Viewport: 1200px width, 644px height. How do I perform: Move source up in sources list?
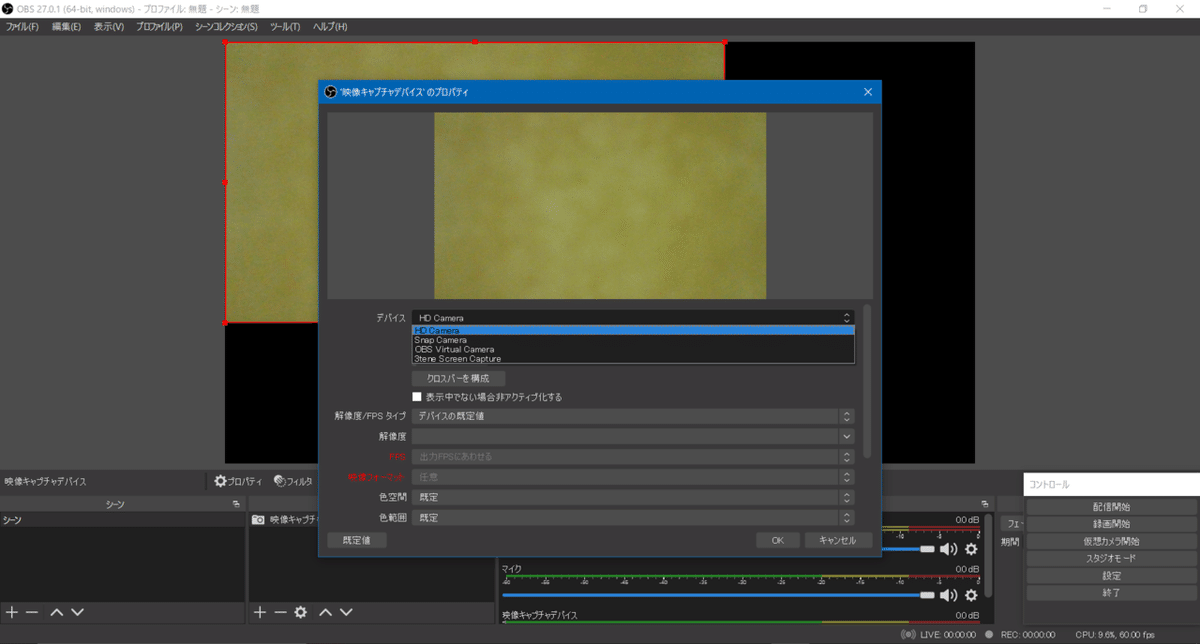[325, 612]
